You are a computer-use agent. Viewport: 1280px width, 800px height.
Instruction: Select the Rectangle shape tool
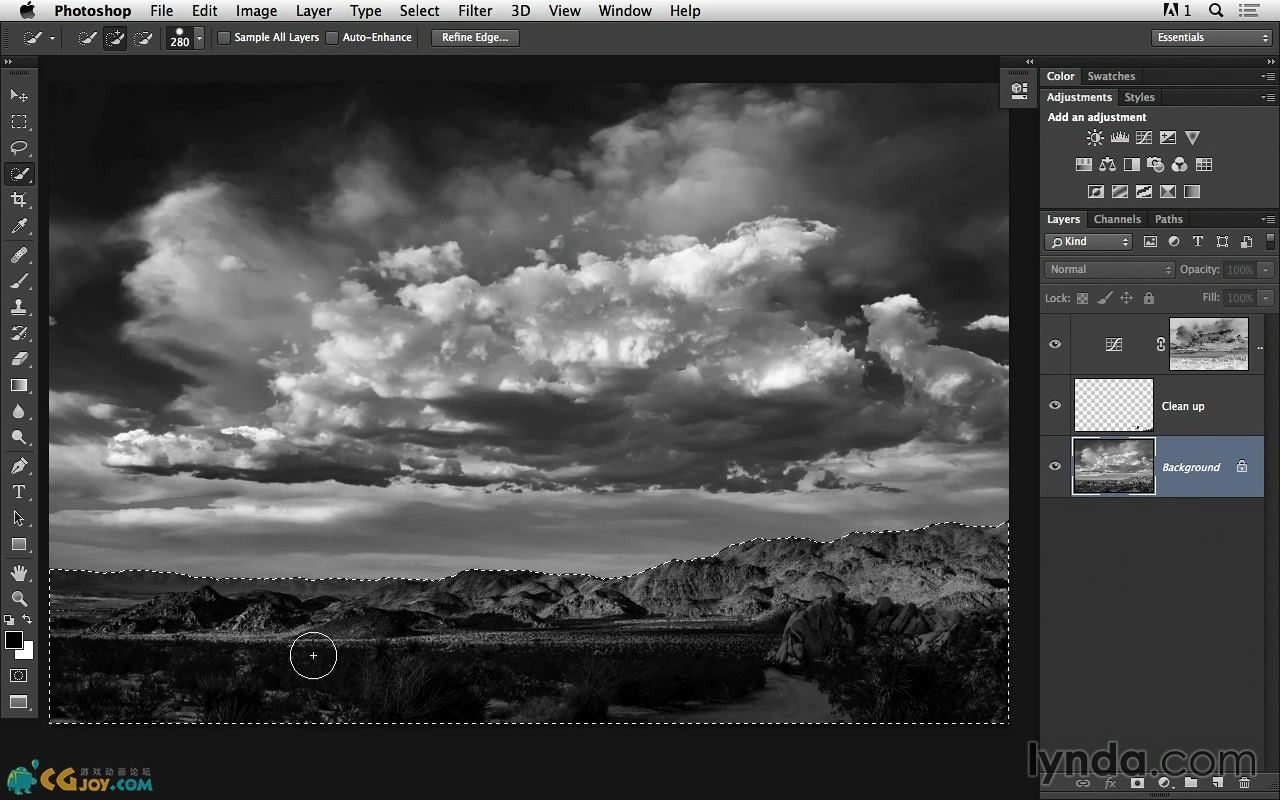coord(19,544)
